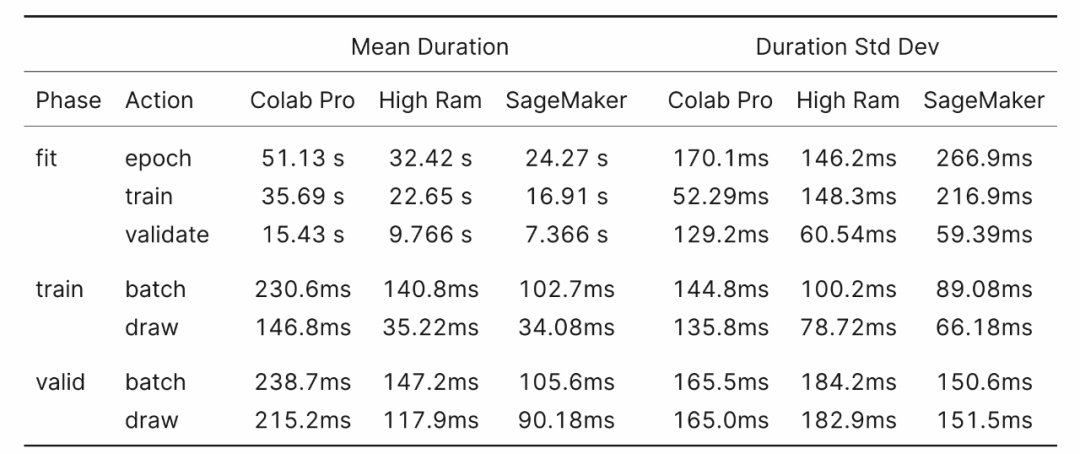Select the 51.13 s value cell
This screenshot has height=454, width=1080.
[302, 158]
